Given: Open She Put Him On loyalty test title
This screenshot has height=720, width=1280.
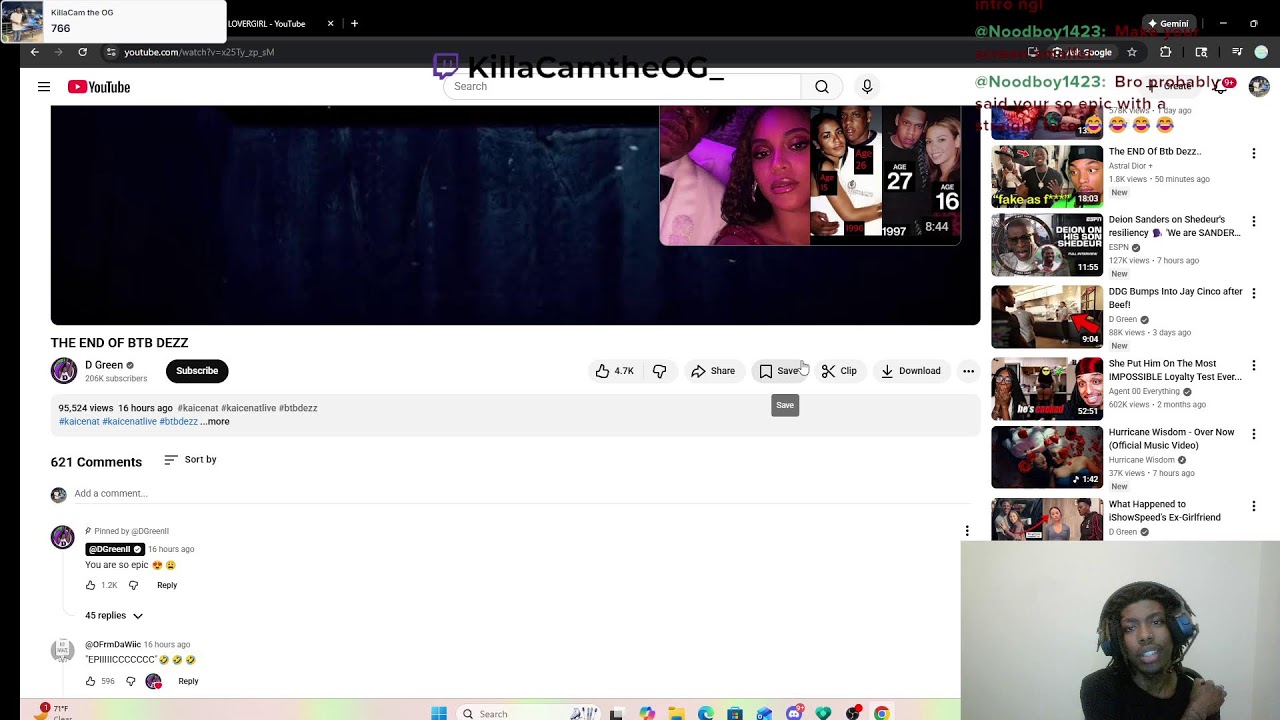Looking at the screenshot, I should click(1175, 371).
